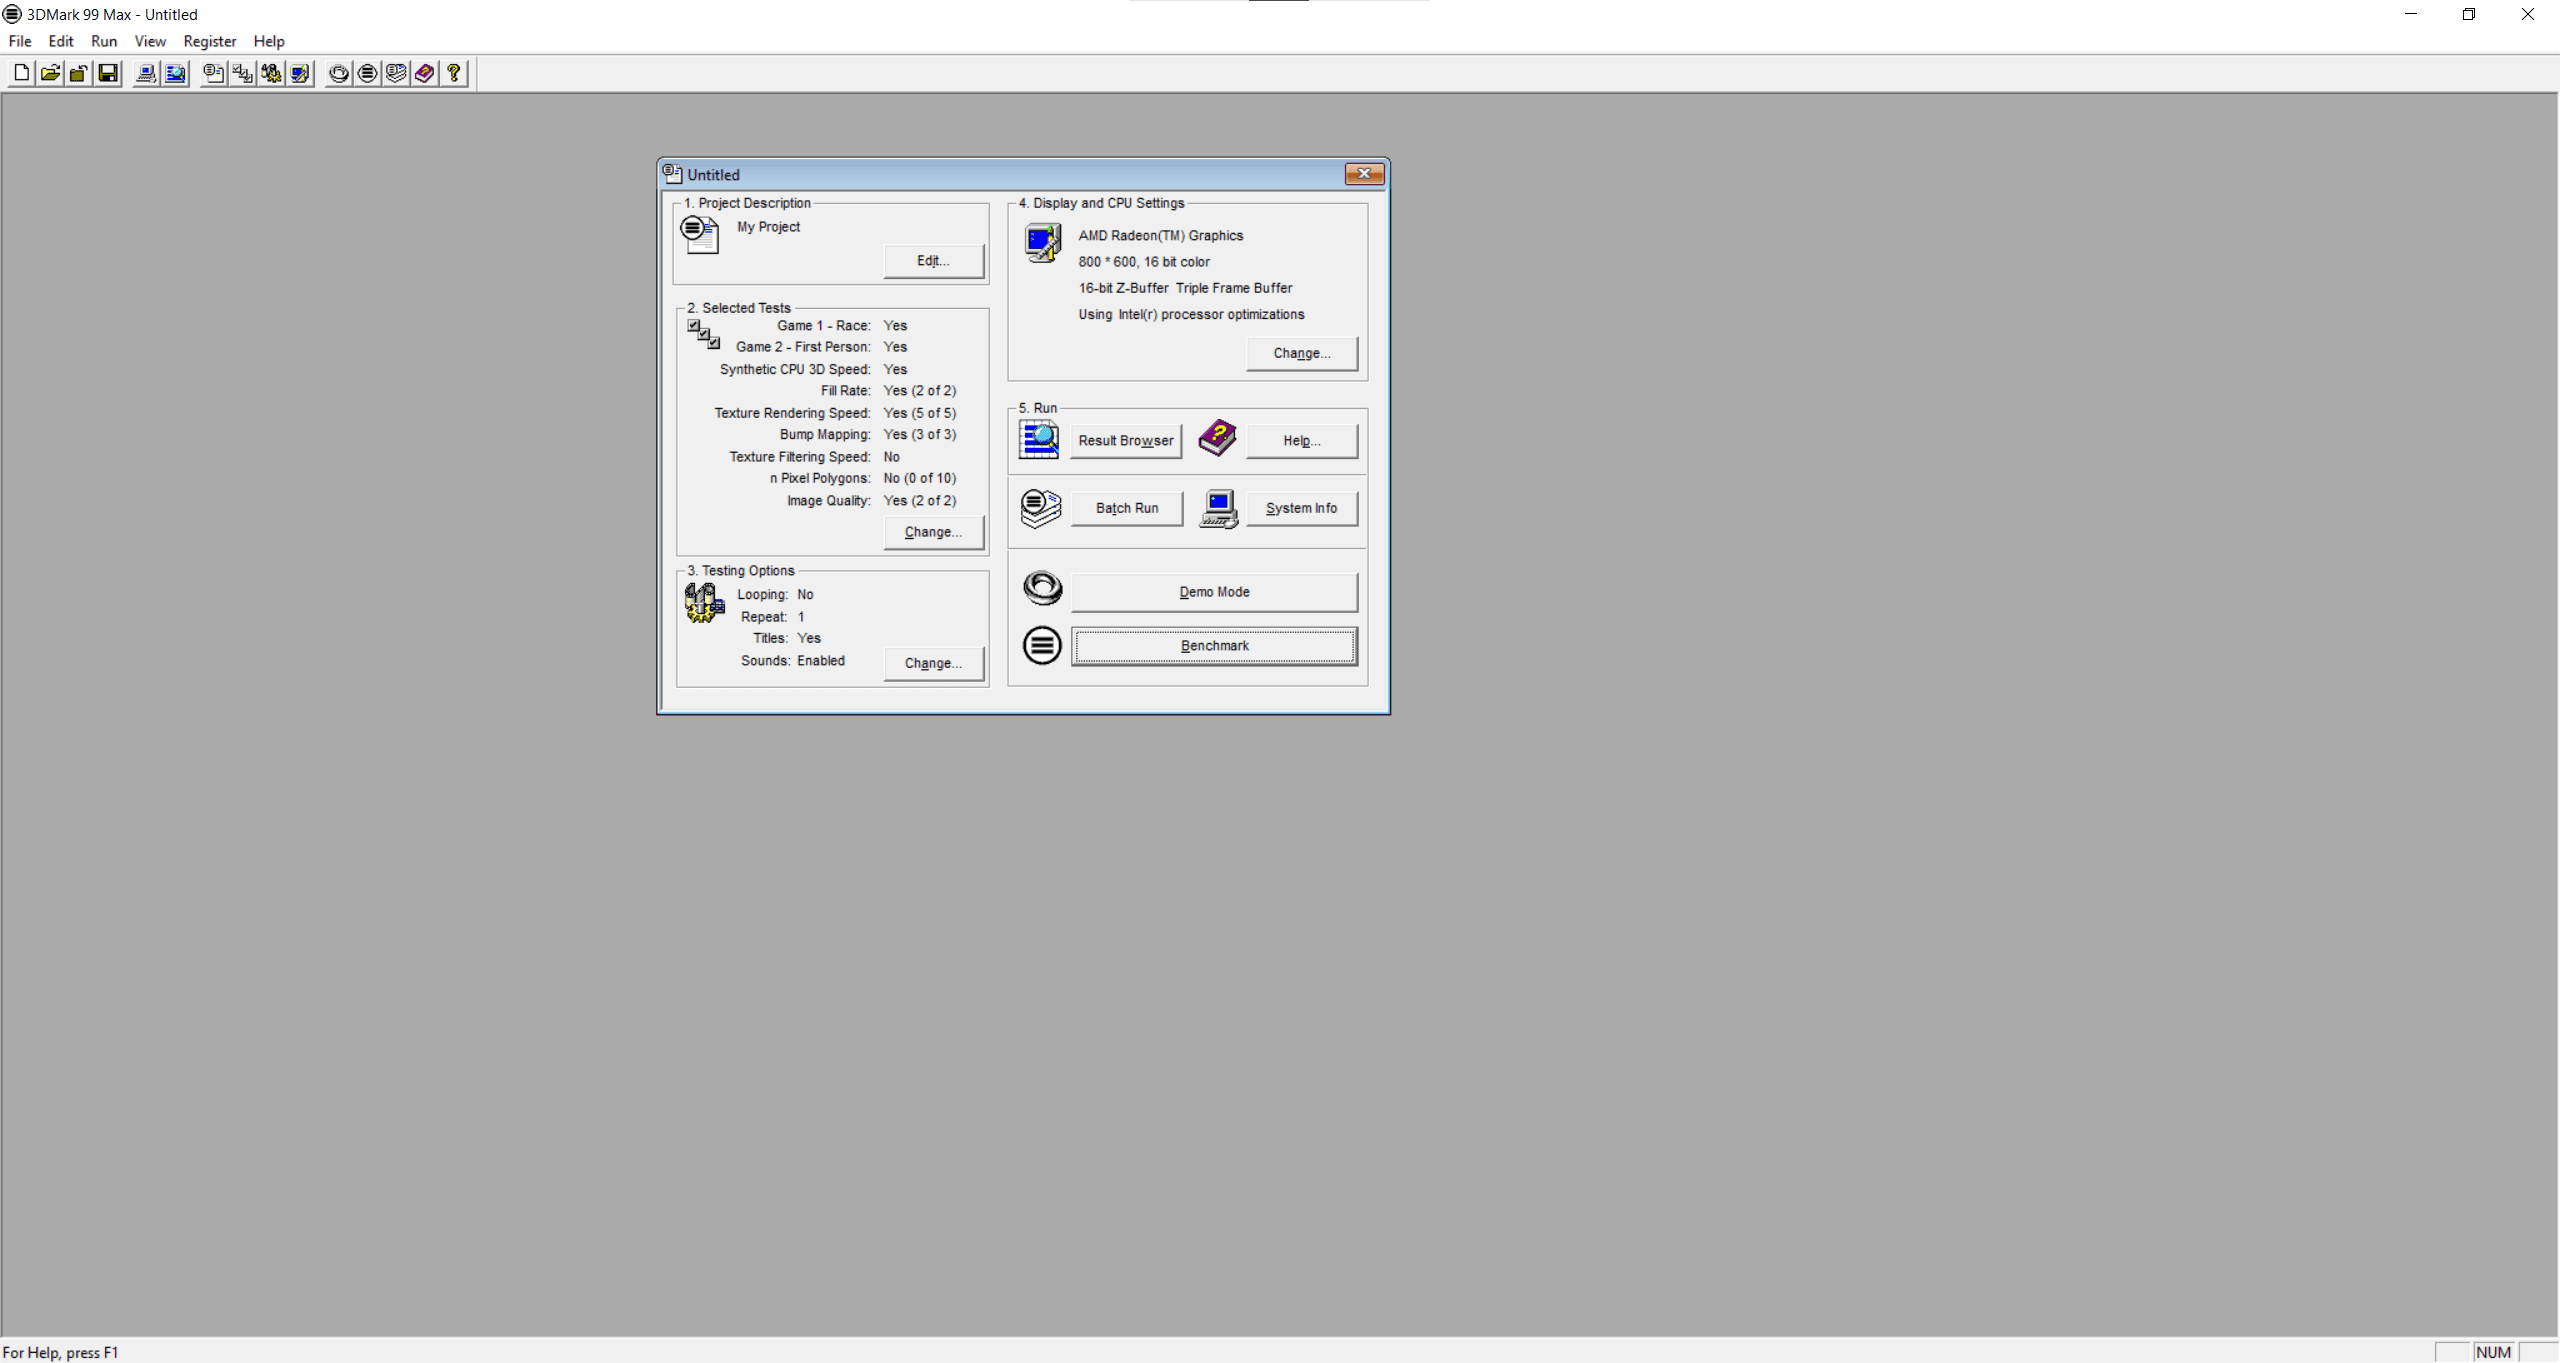Save project using toolbar floppy disk icon
This screenshot has width=2560, height=1363.
point(108,73)
